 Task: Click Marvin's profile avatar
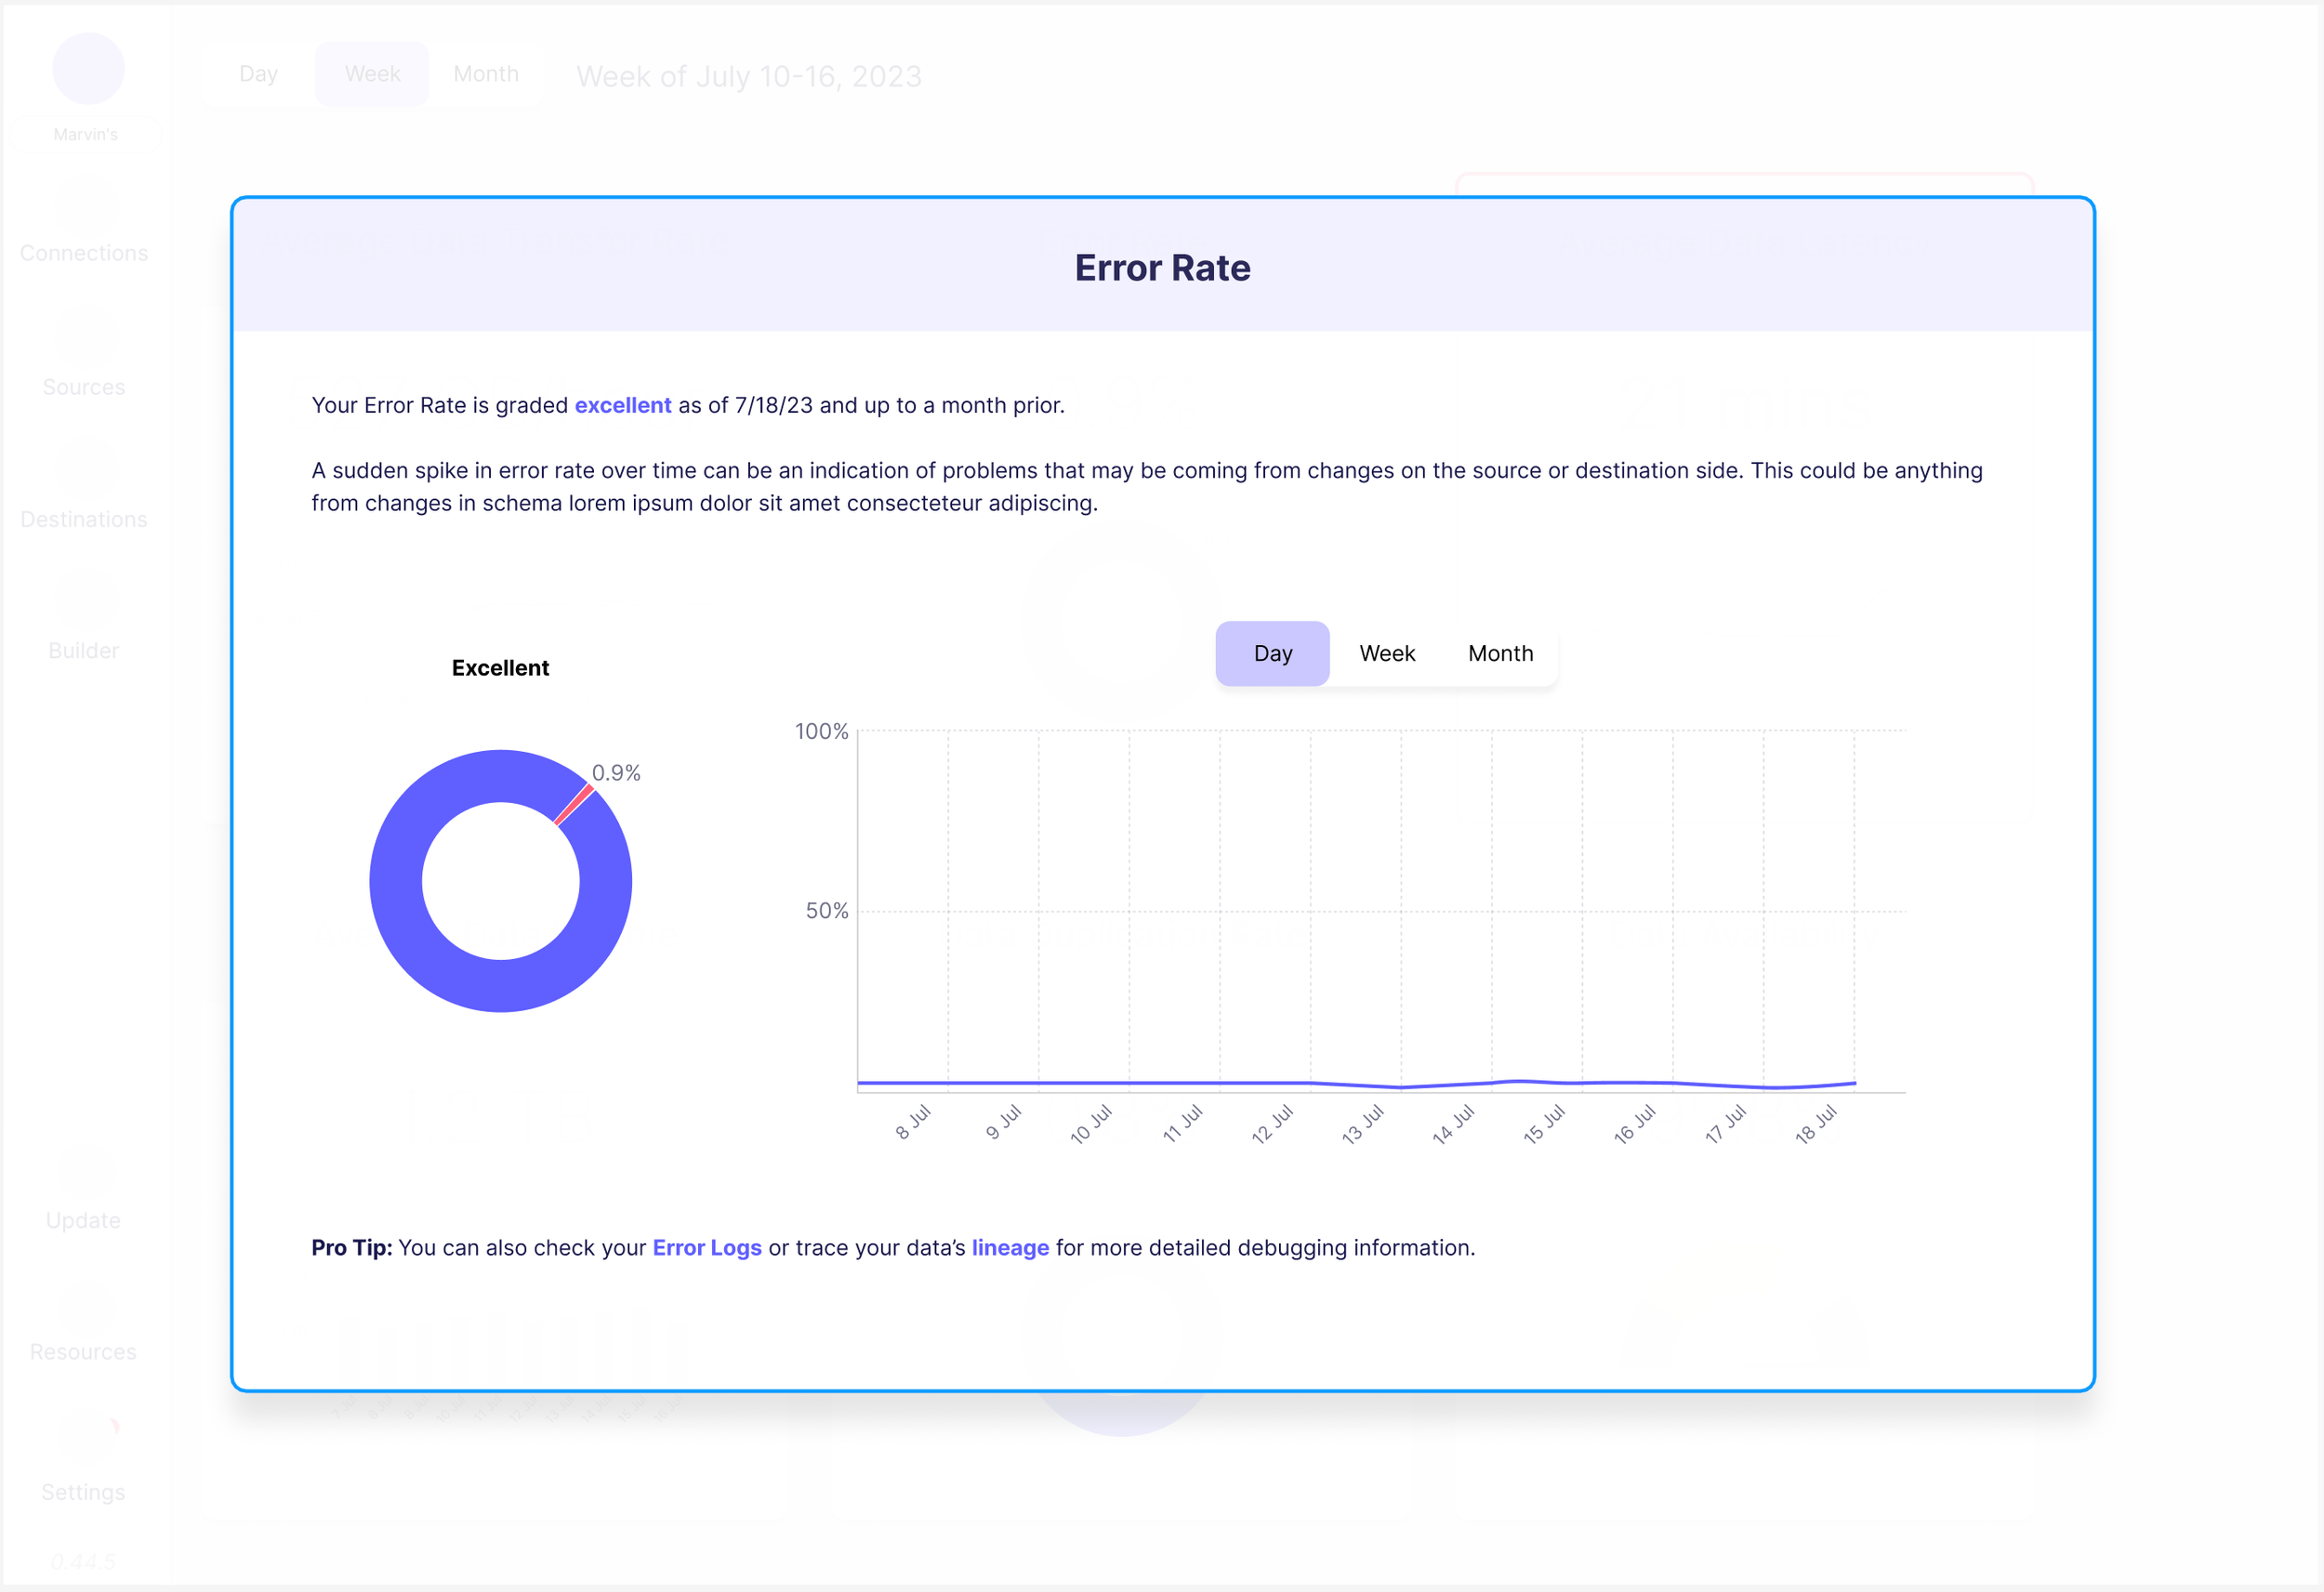88,68
